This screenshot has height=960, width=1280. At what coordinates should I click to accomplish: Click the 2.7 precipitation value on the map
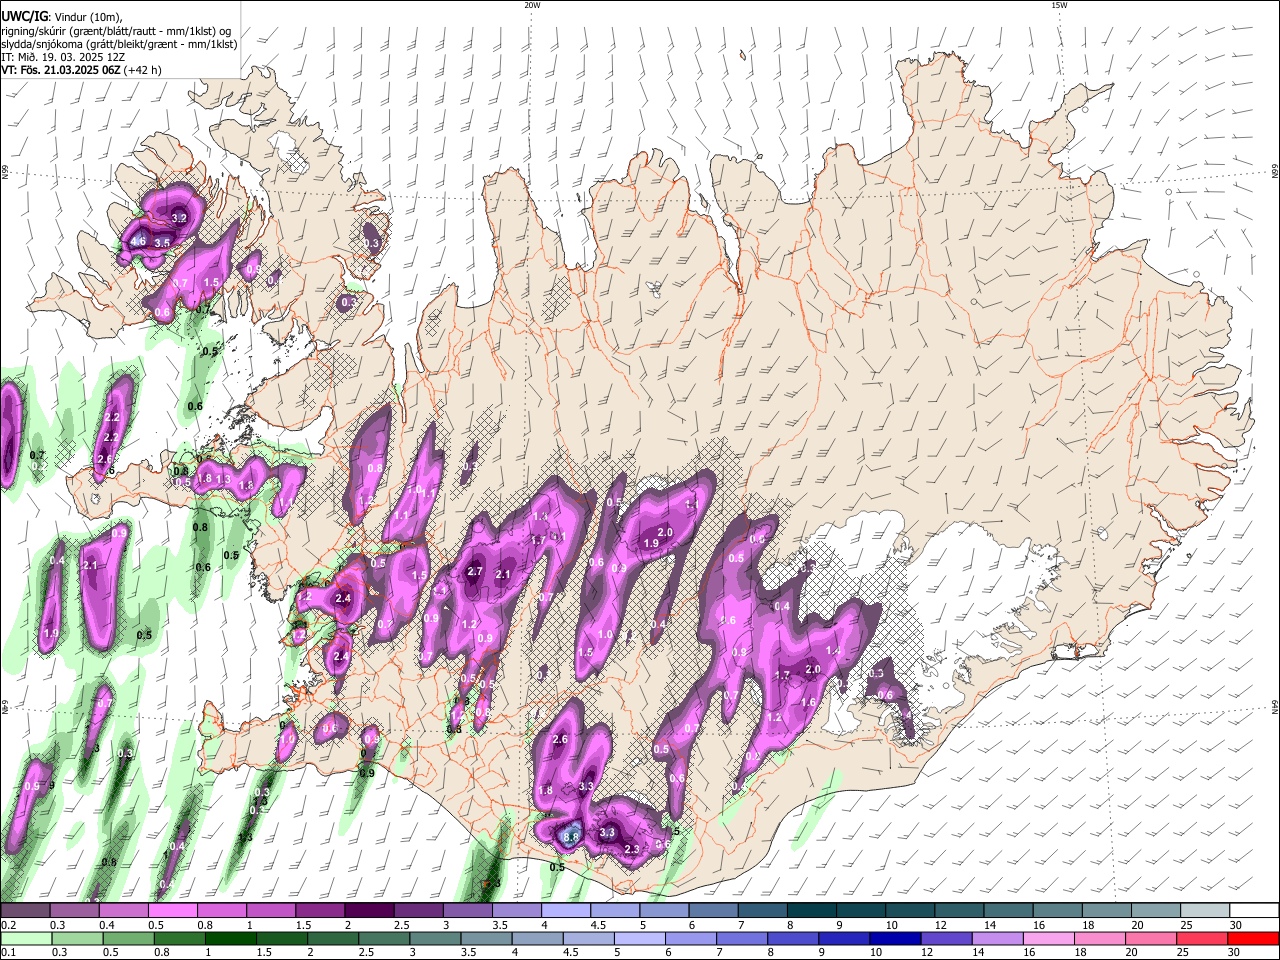pos(475,572)
